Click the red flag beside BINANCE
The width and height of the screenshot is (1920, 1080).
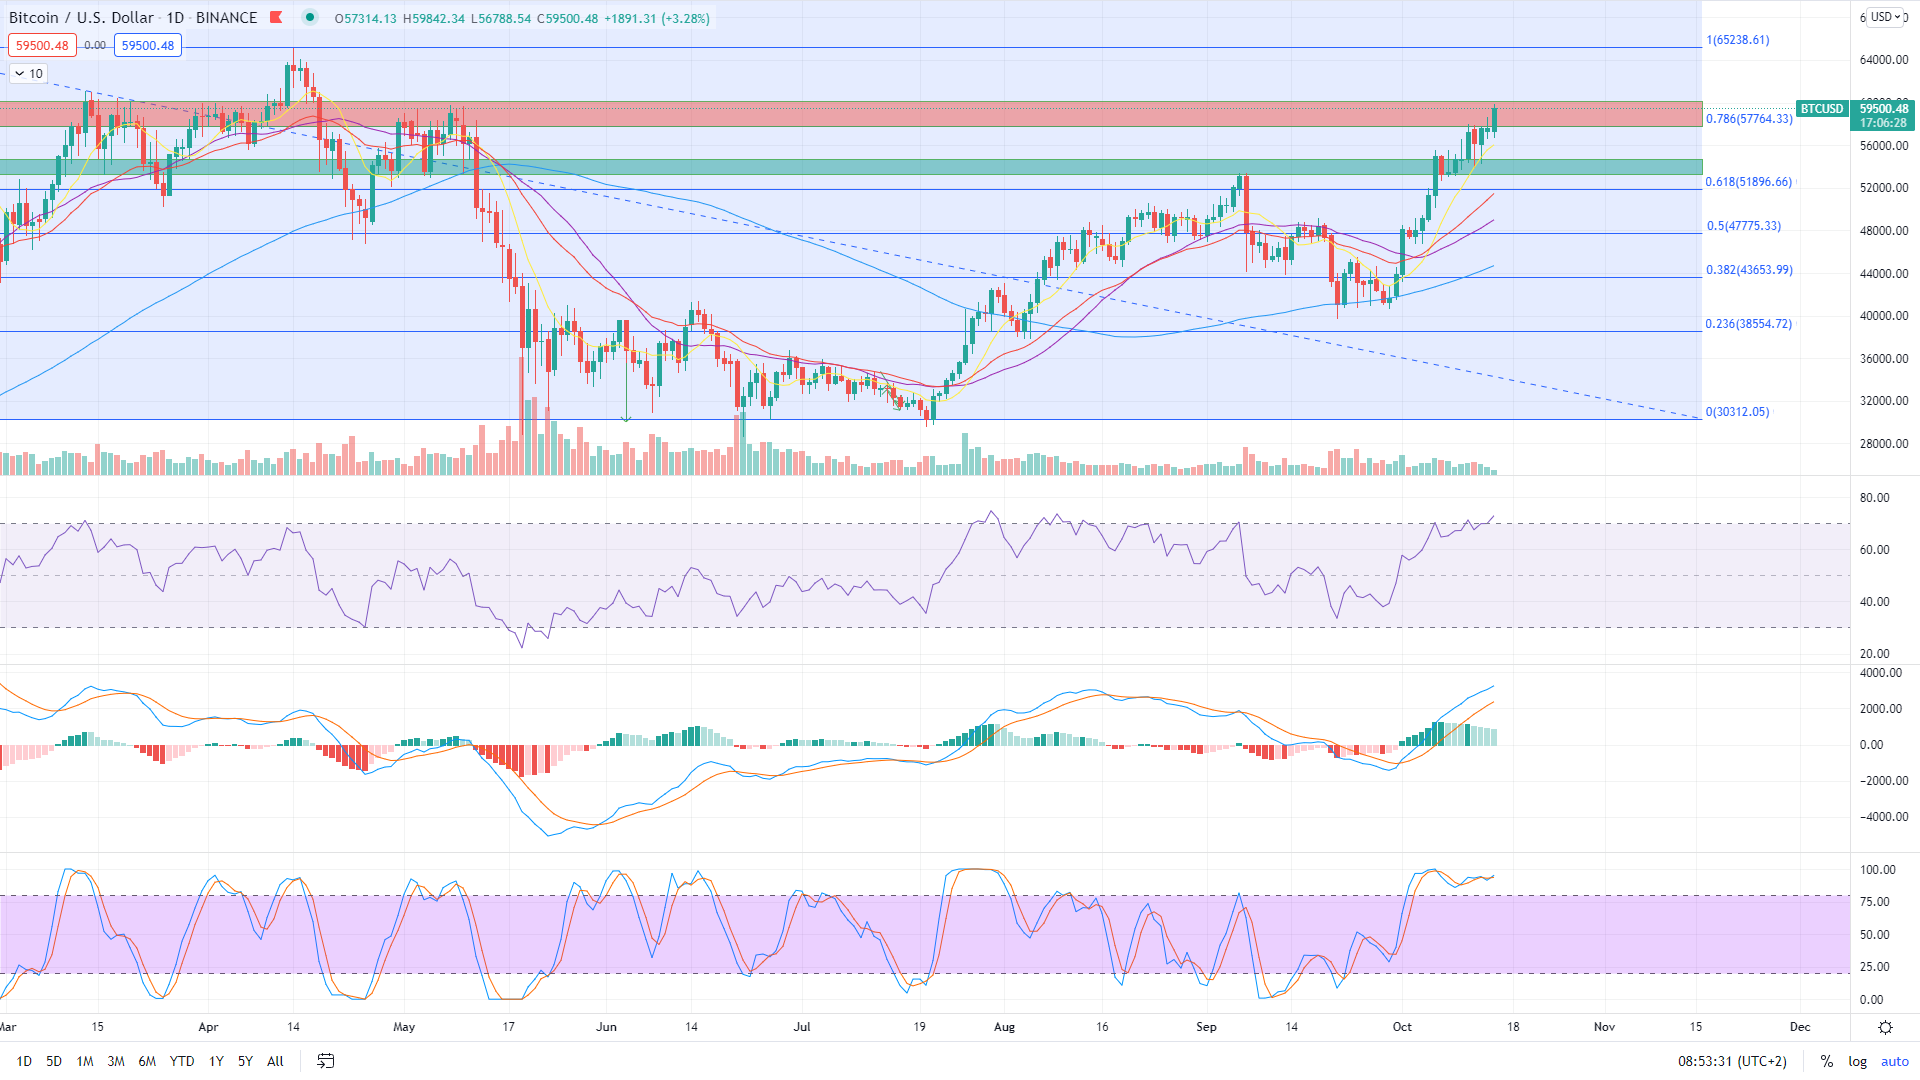(277, 18)
